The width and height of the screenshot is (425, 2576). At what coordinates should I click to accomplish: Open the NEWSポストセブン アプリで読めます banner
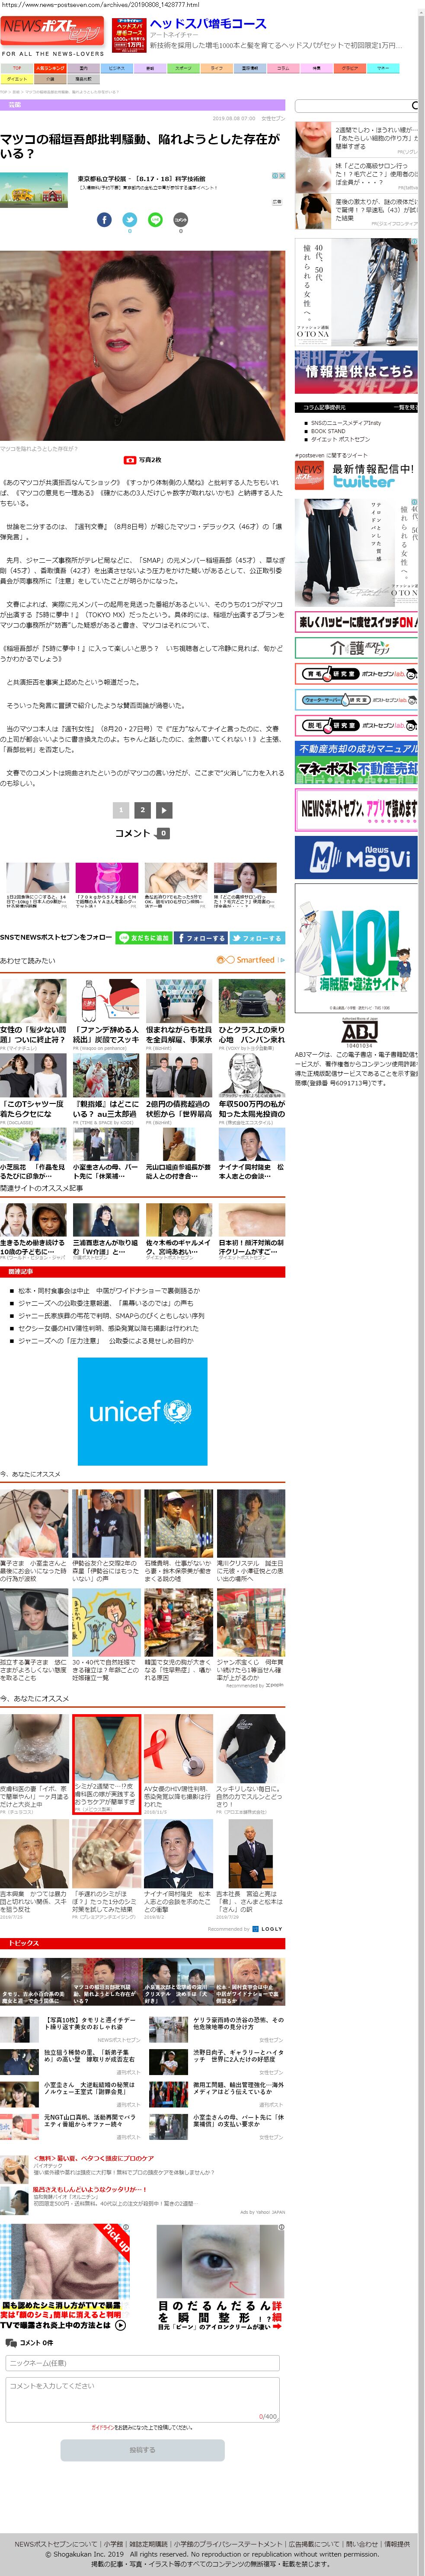[x=356, y=809]
